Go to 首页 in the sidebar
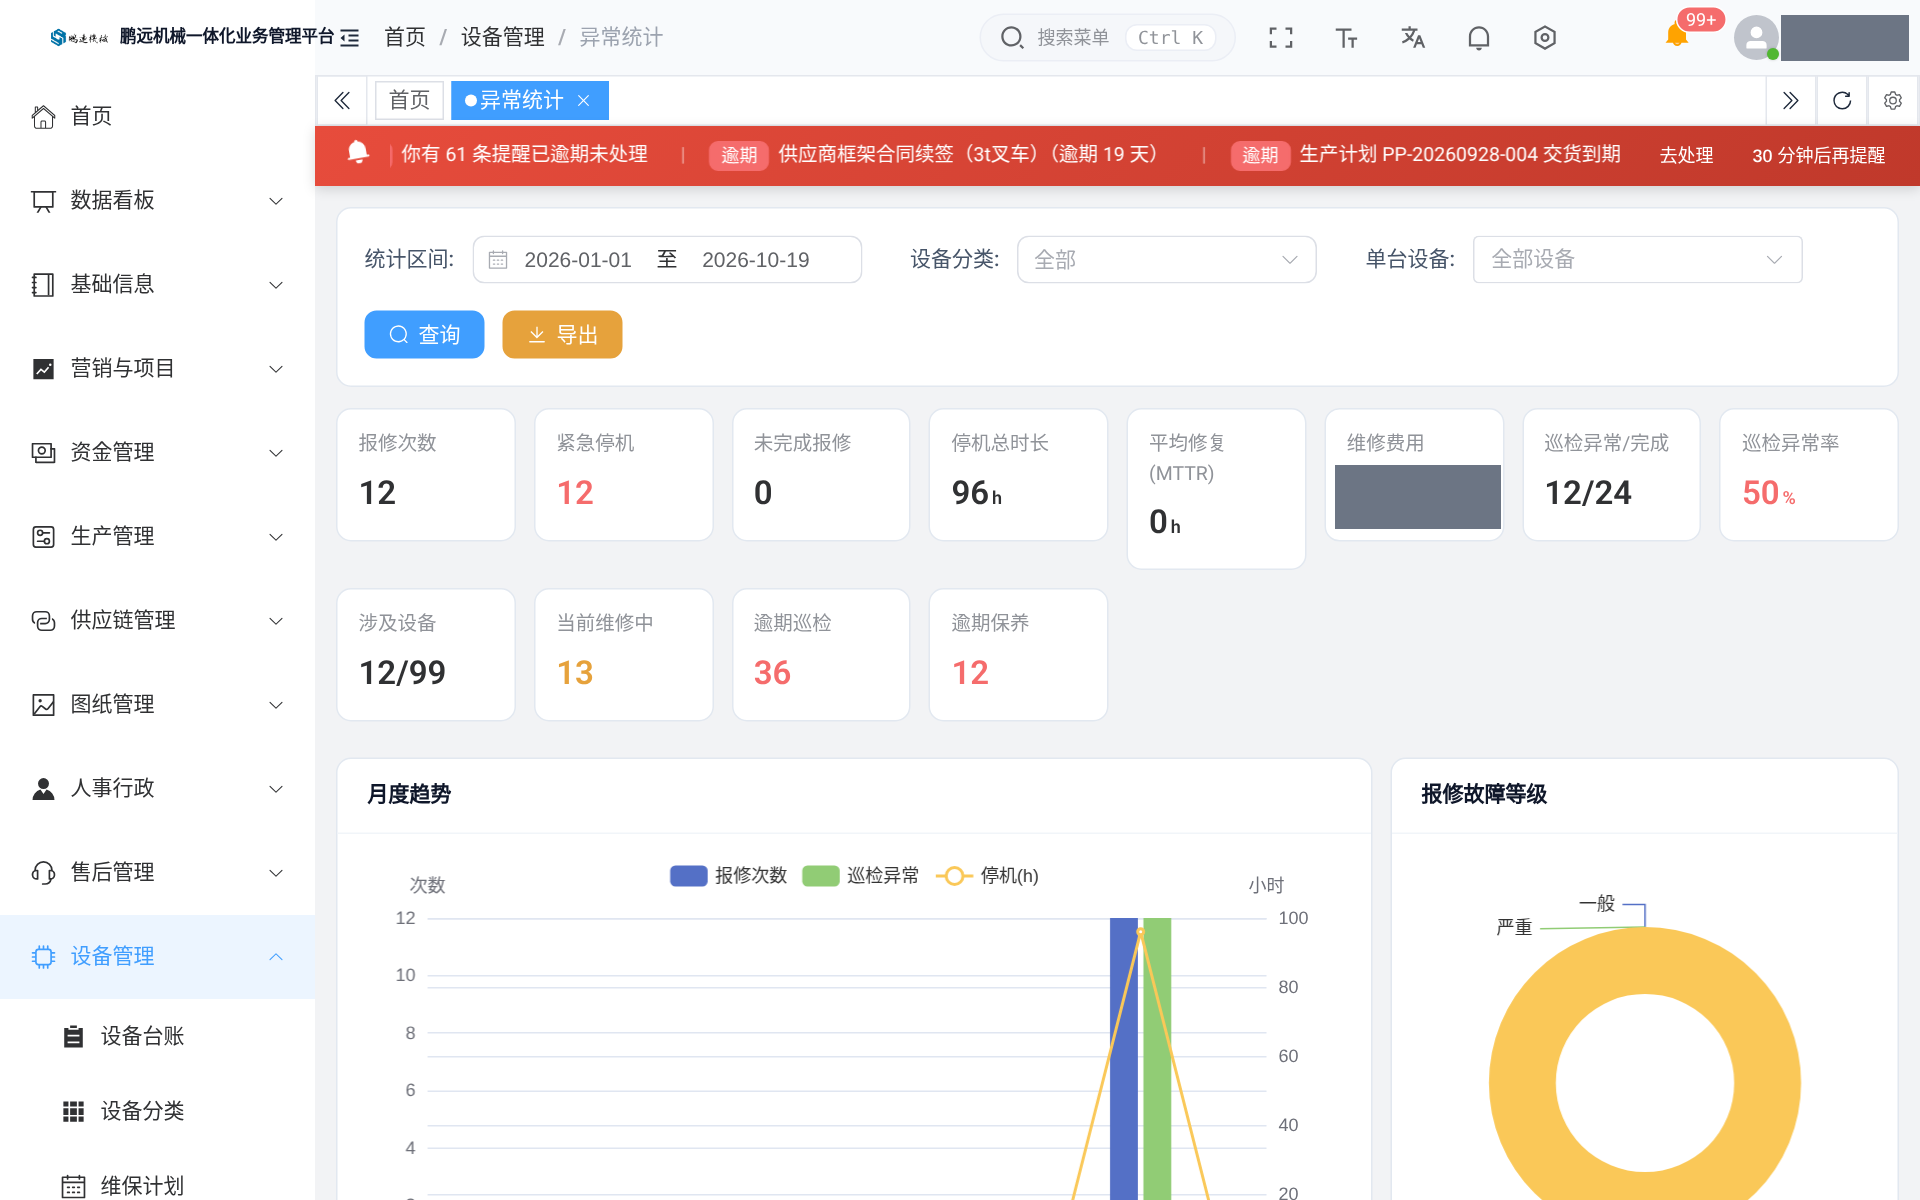Screen dimensions: 1920x1200 point(157,116)
